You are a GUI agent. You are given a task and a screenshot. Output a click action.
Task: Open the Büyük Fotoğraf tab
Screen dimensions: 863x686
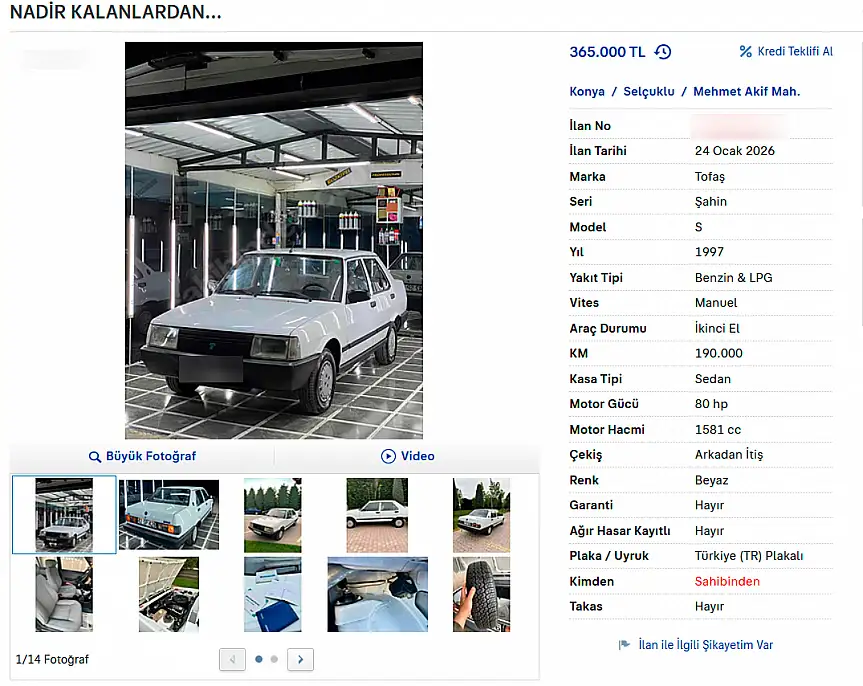pyautogui.click(x=150, y=456)
